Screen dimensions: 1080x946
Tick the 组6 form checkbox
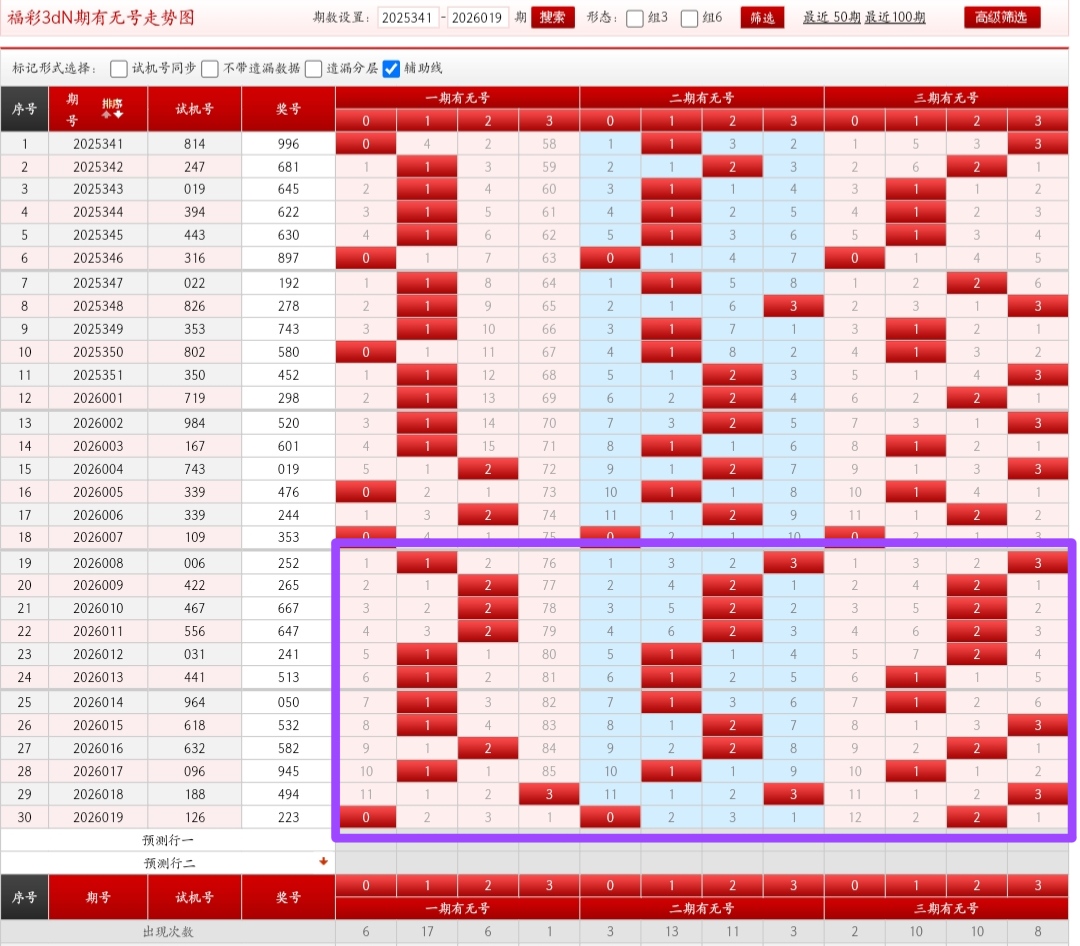[689, 19]
